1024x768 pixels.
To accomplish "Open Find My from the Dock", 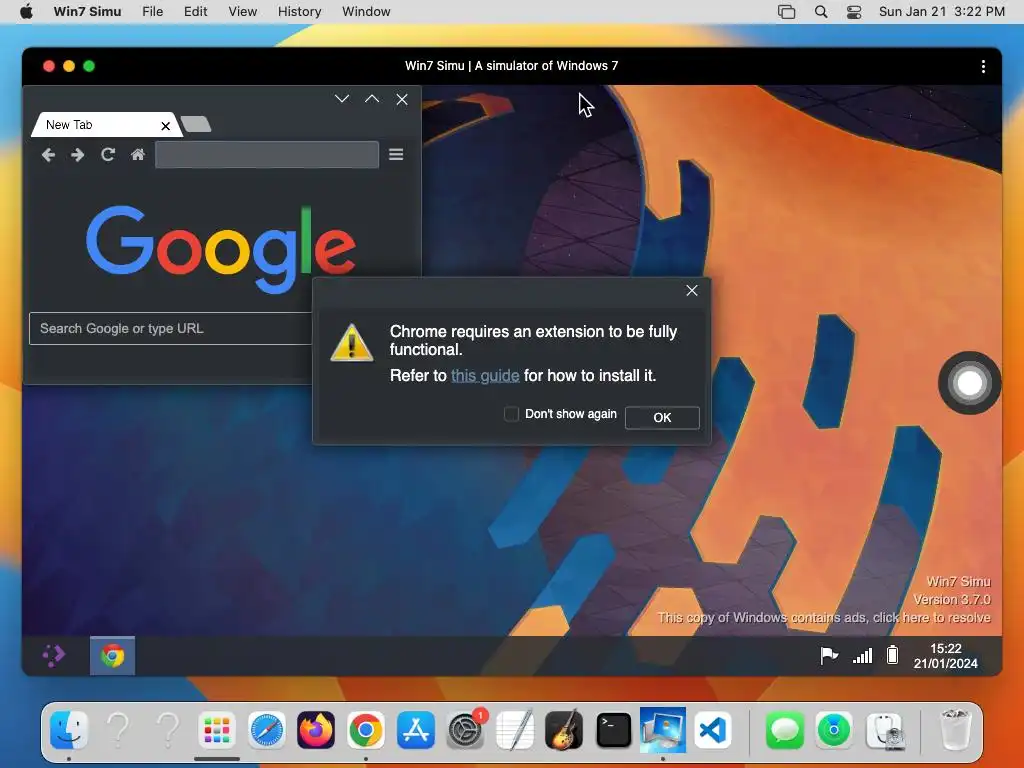I will (834, 729).
